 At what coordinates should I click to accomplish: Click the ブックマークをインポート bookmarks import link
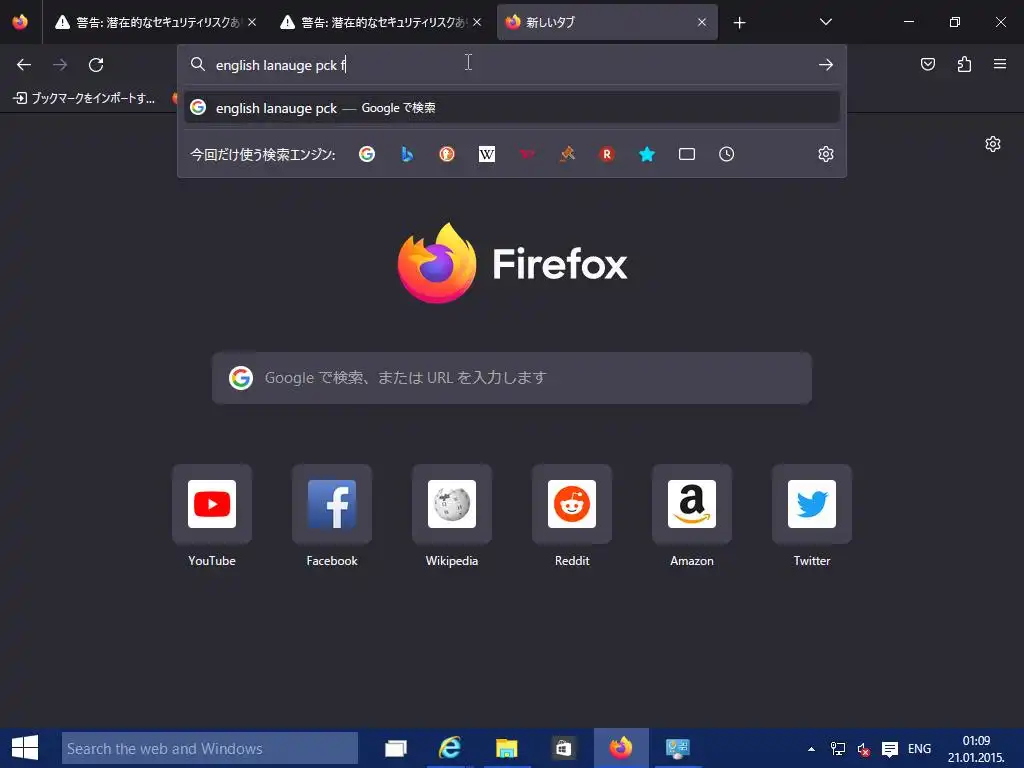tap(84, 98)
